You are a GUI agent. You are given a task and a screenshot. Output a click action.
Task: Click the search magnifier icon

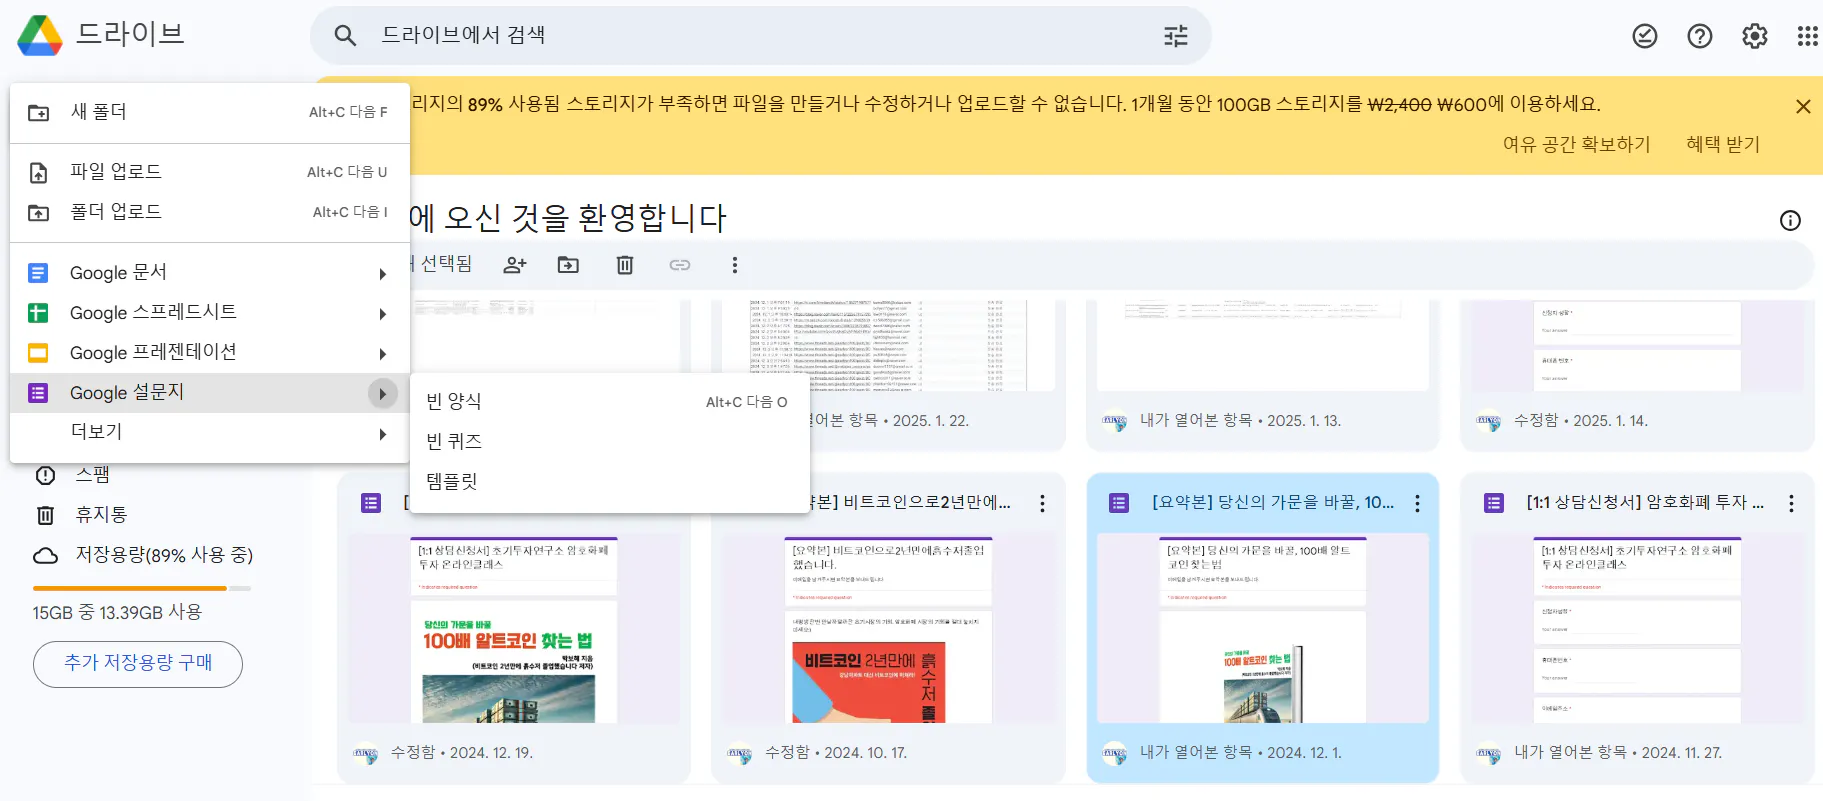pos(345,36)
